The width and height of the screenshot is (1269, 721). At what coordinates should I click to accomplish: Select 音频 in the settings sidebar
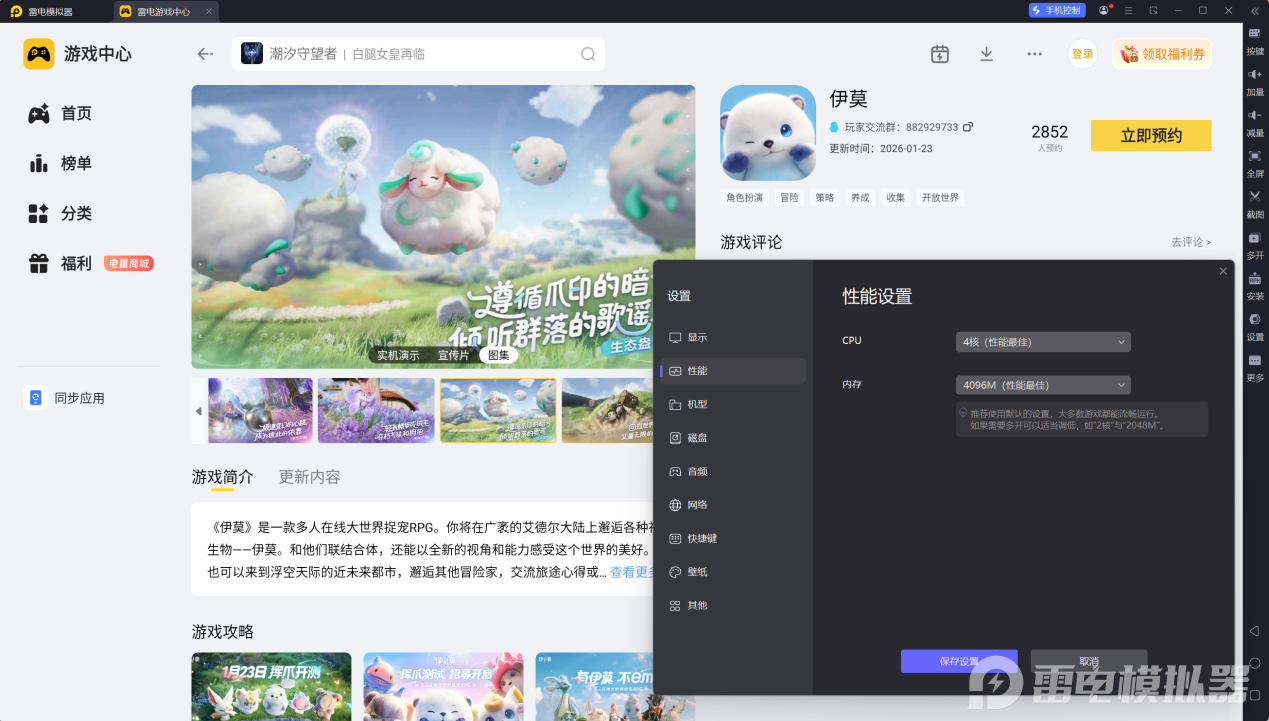tap(733, 472)
